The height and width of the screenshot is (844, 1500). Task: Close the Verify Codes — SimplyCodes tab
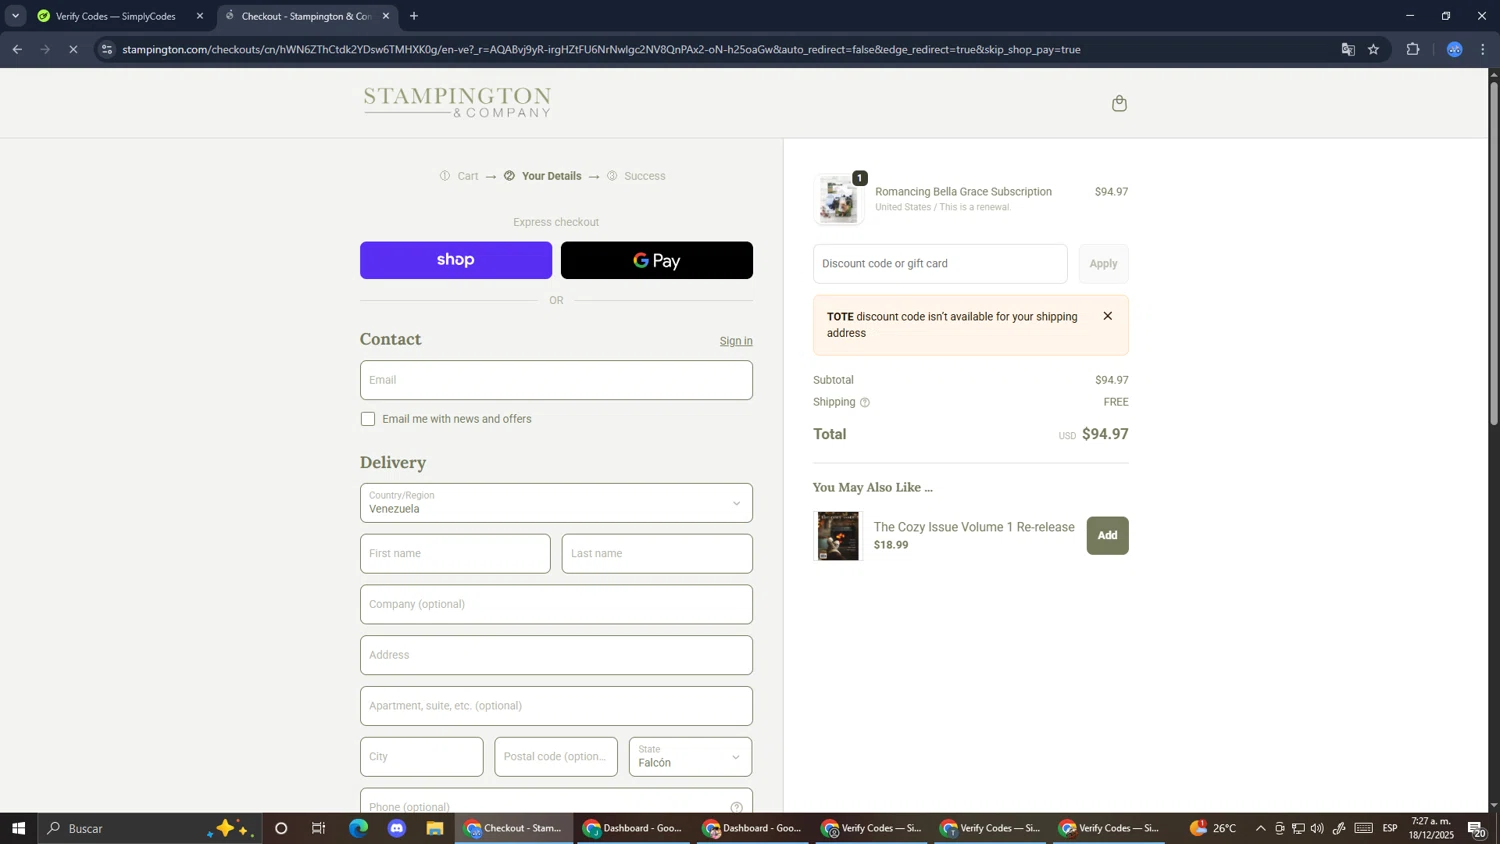[200, 16]
